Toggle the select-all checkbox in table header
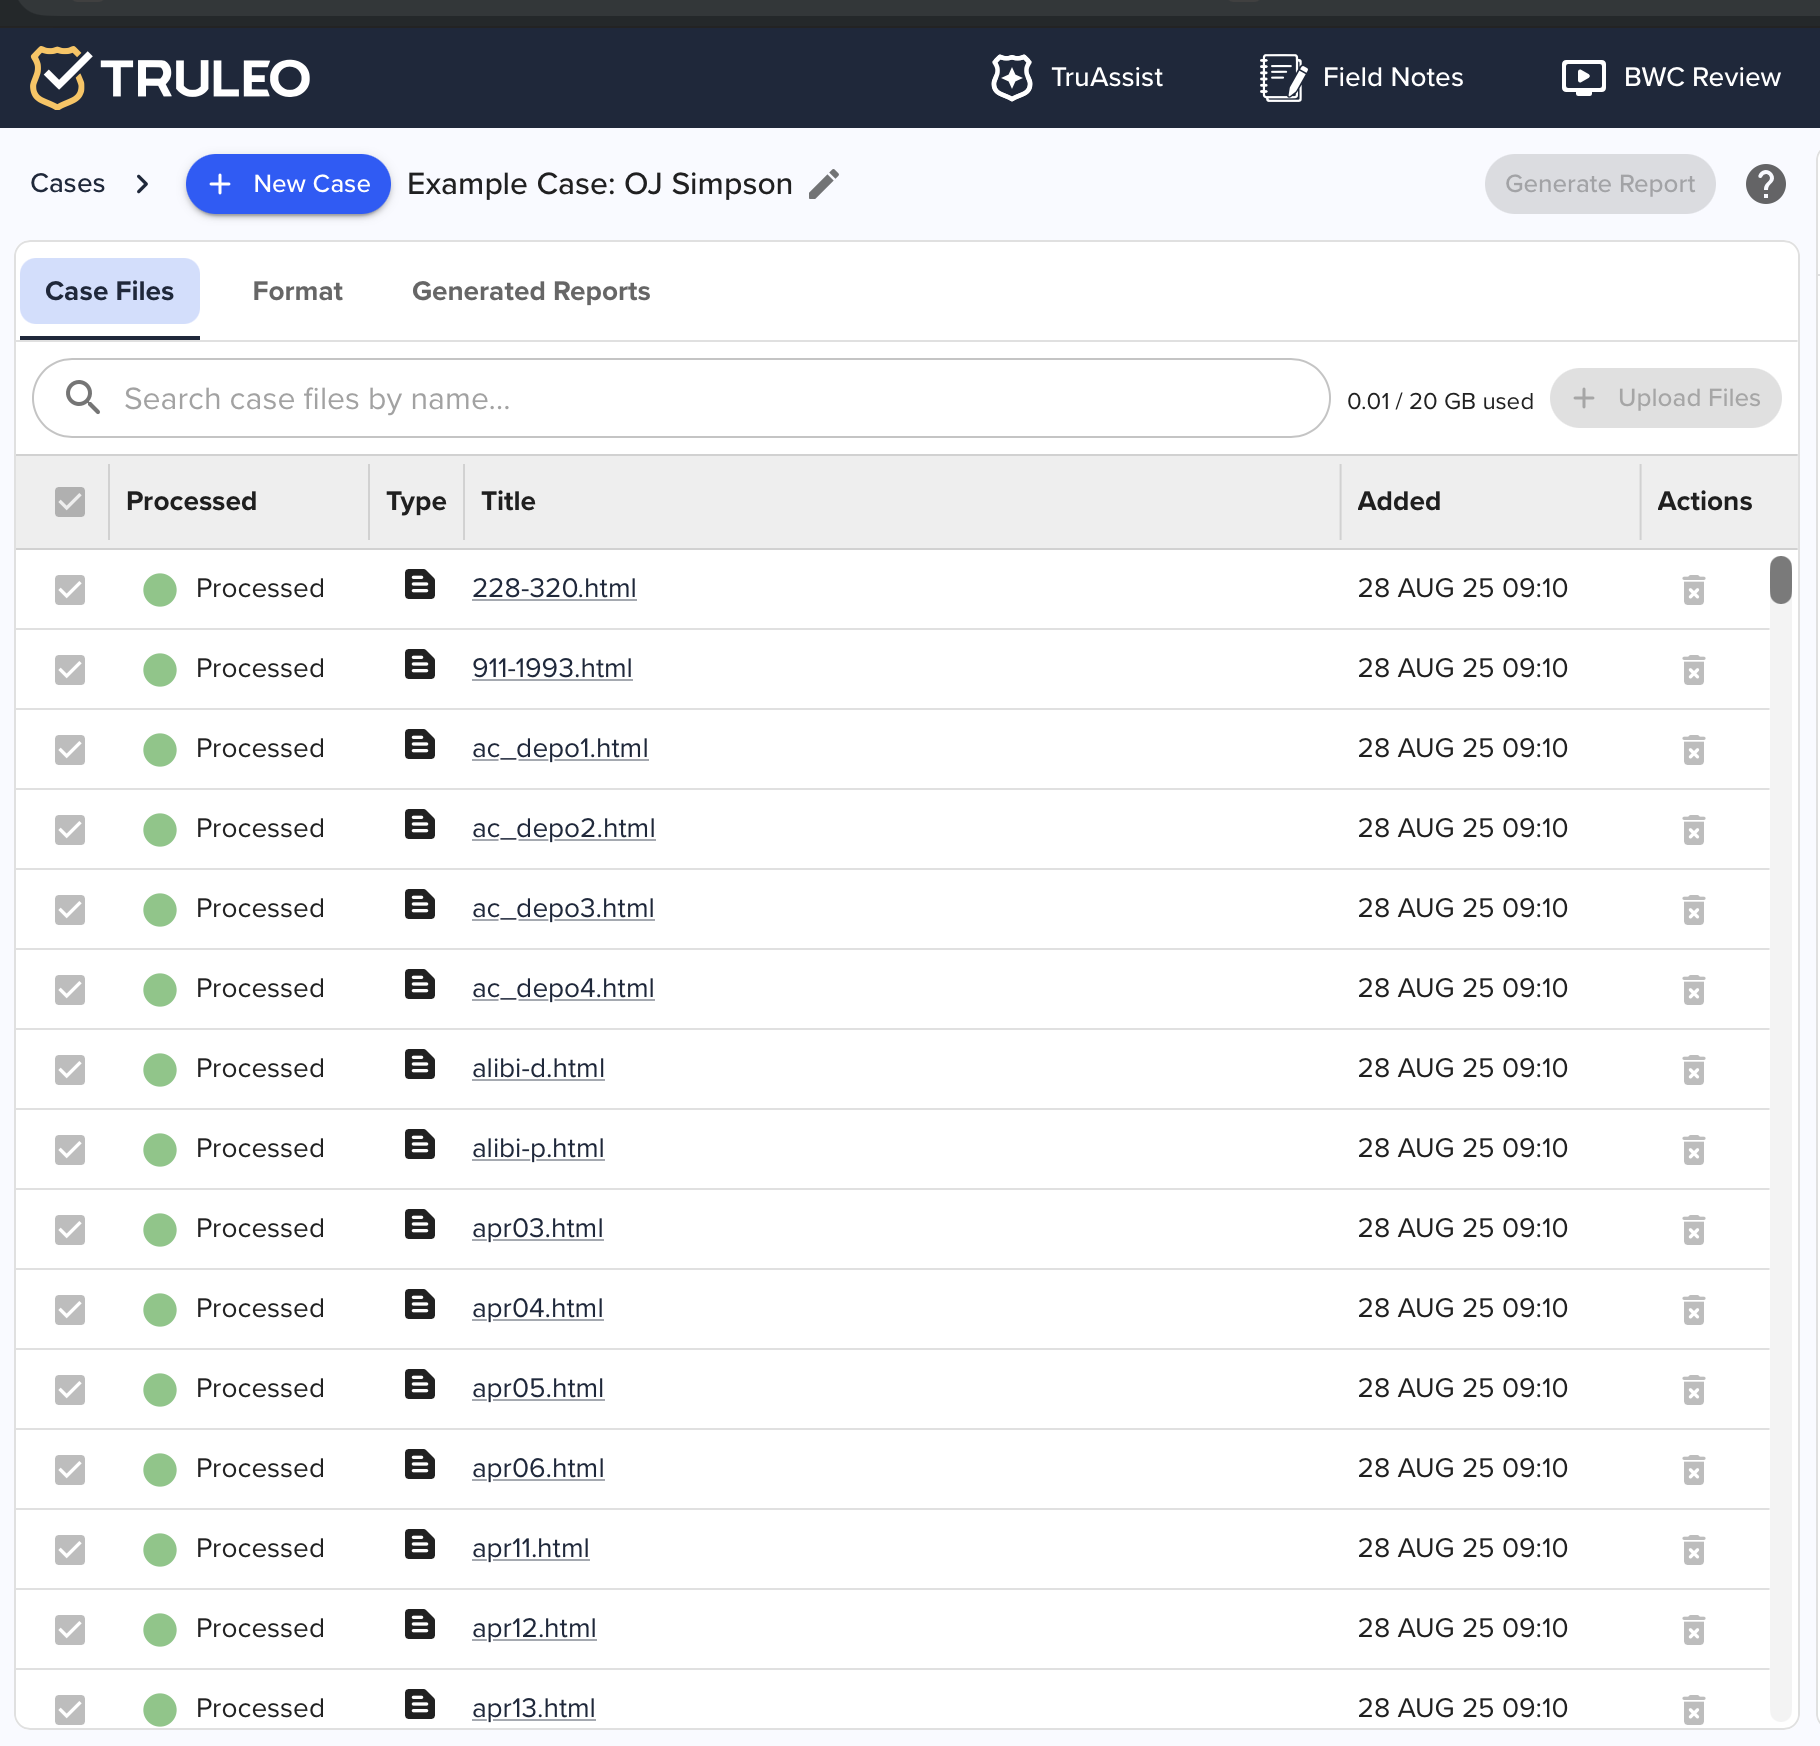 pos(70,501)
